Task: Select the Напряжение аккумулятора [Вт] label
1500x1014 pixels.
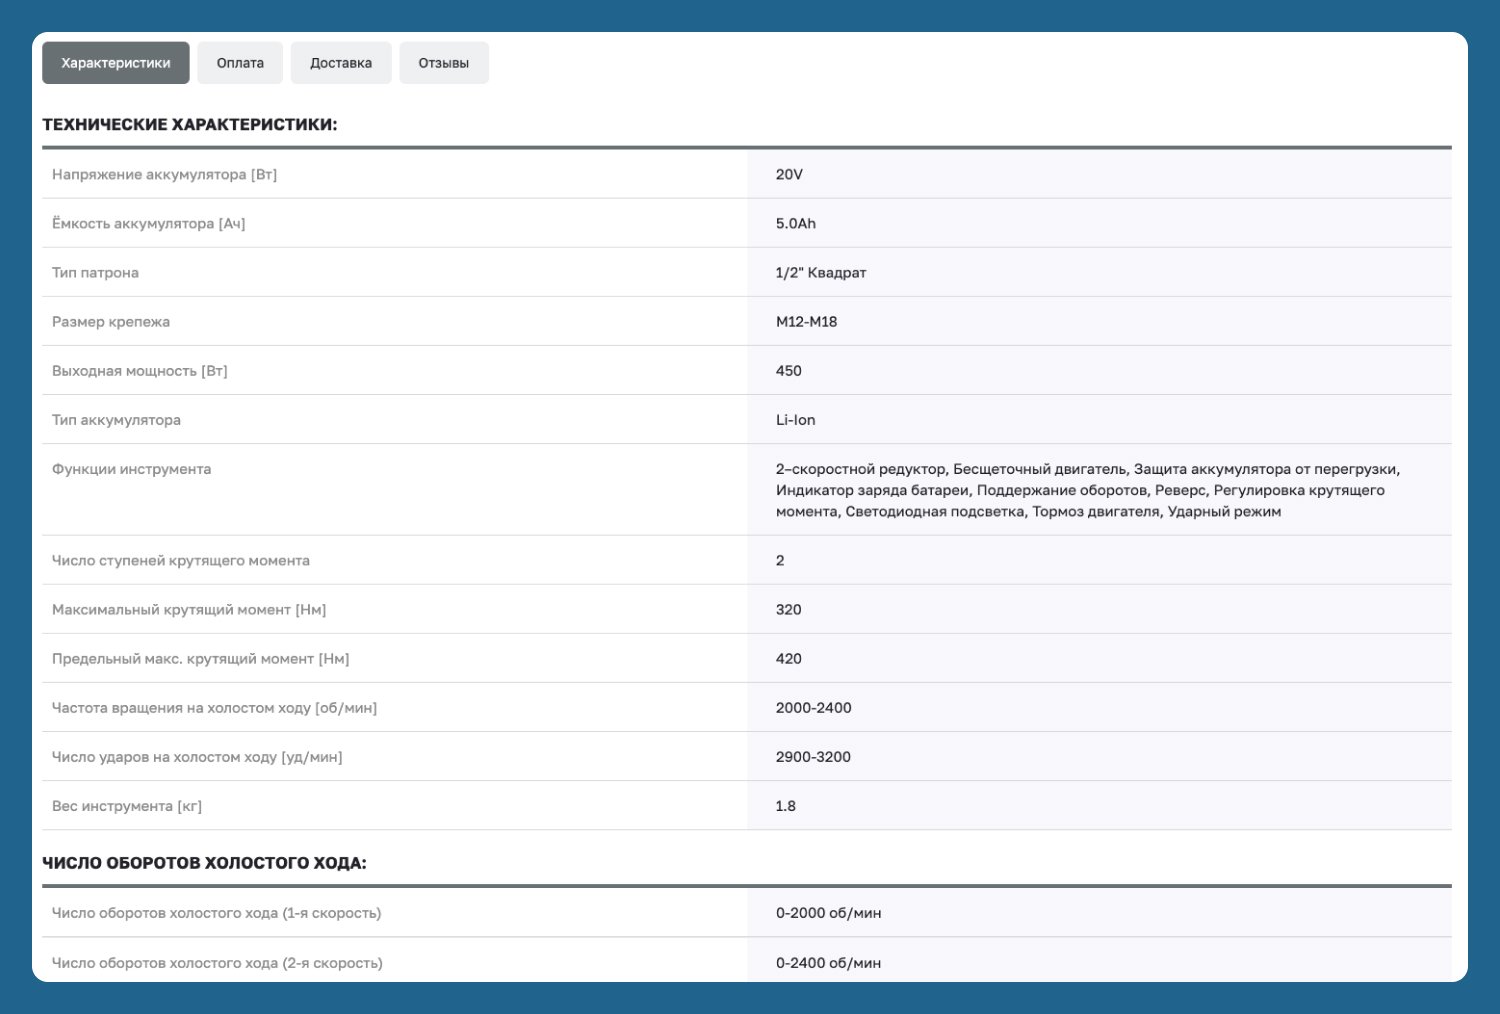Action: (x=165, y=174)
